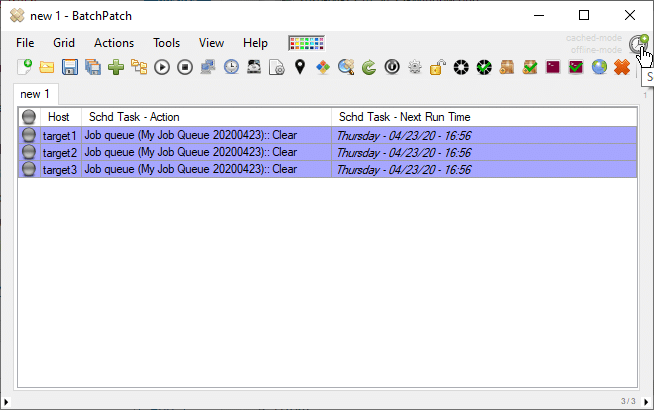Click the black segmented wheel icon
This screenshot has height=410, width=654.
pyautogui.click(x=461, y=67)
